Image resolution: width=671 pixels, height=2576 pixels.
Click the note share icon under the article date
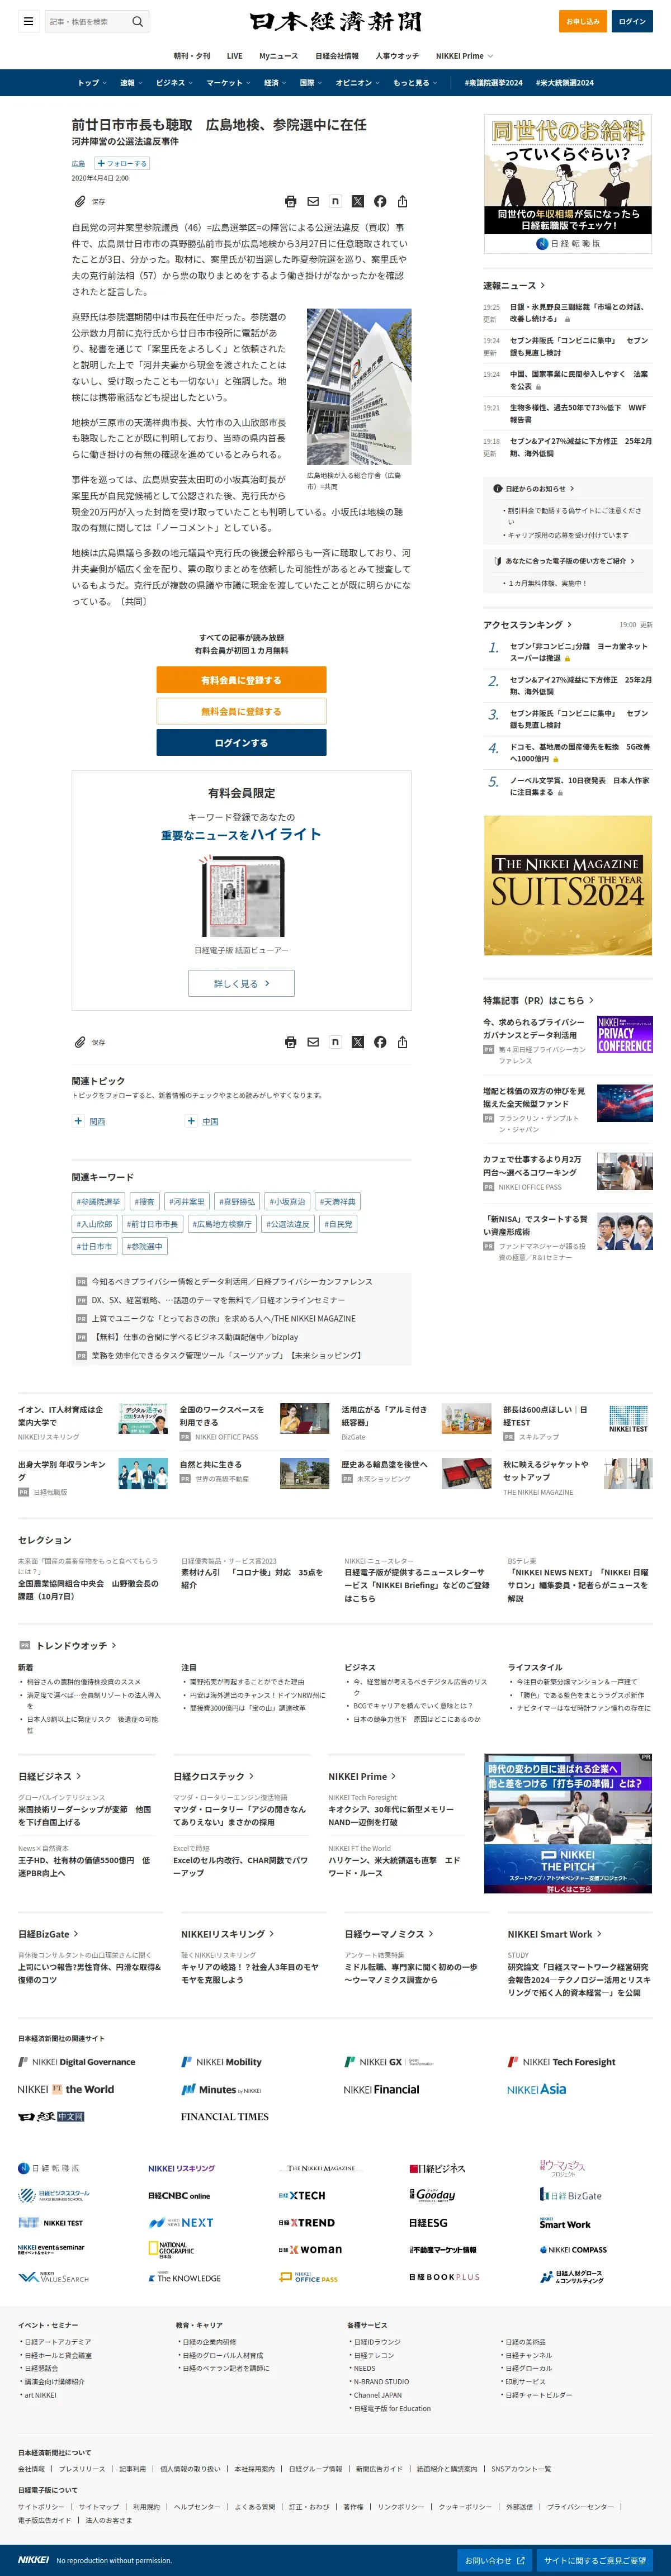point(335,202)
